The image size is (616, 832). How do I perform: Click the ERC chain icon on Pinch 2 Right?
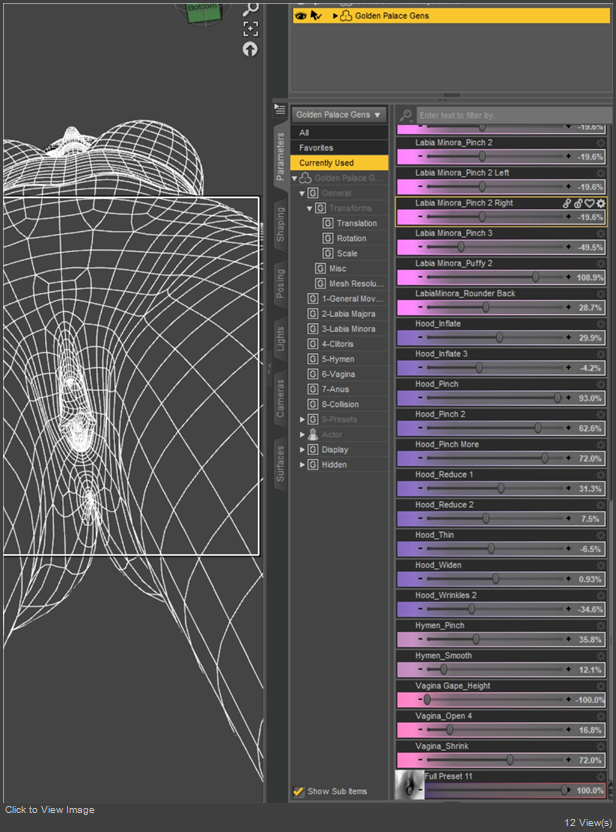click(x=578, y=203)
